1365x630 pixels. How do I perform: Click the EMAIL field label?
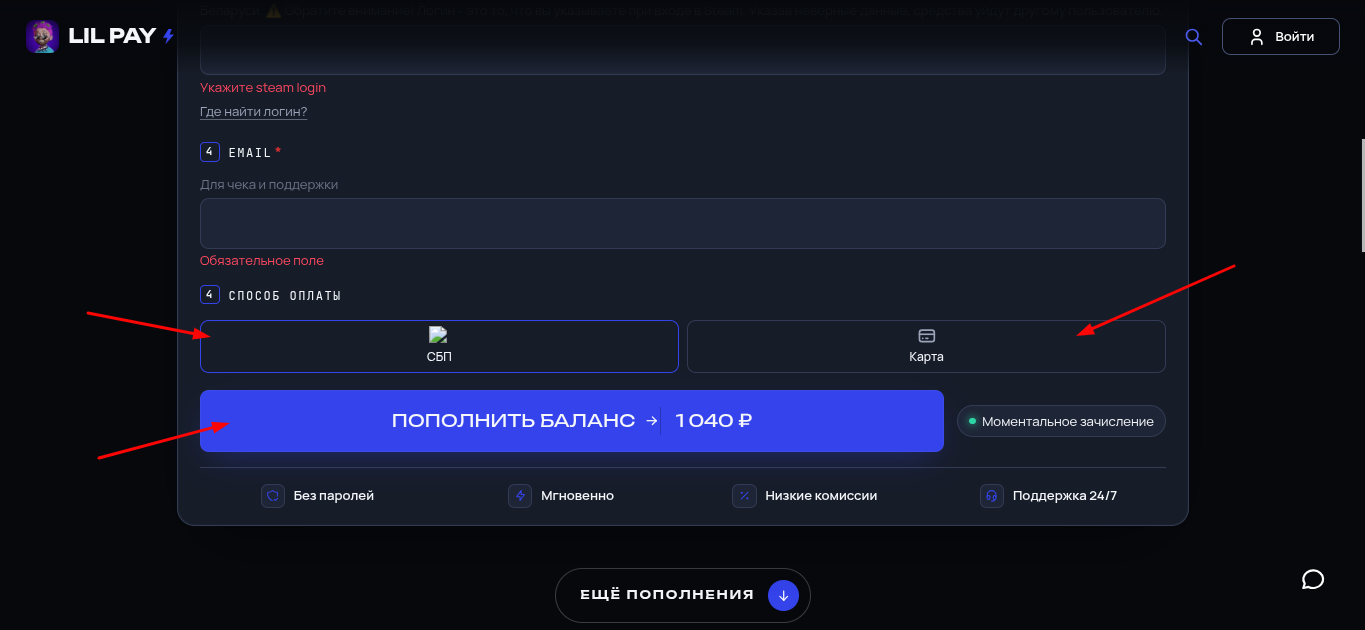(x=250, y=153)
